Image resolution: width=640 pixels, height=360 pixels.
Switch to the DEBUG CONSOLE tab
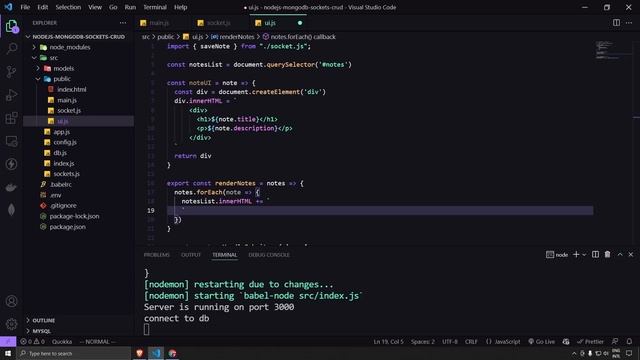[269, 255]
